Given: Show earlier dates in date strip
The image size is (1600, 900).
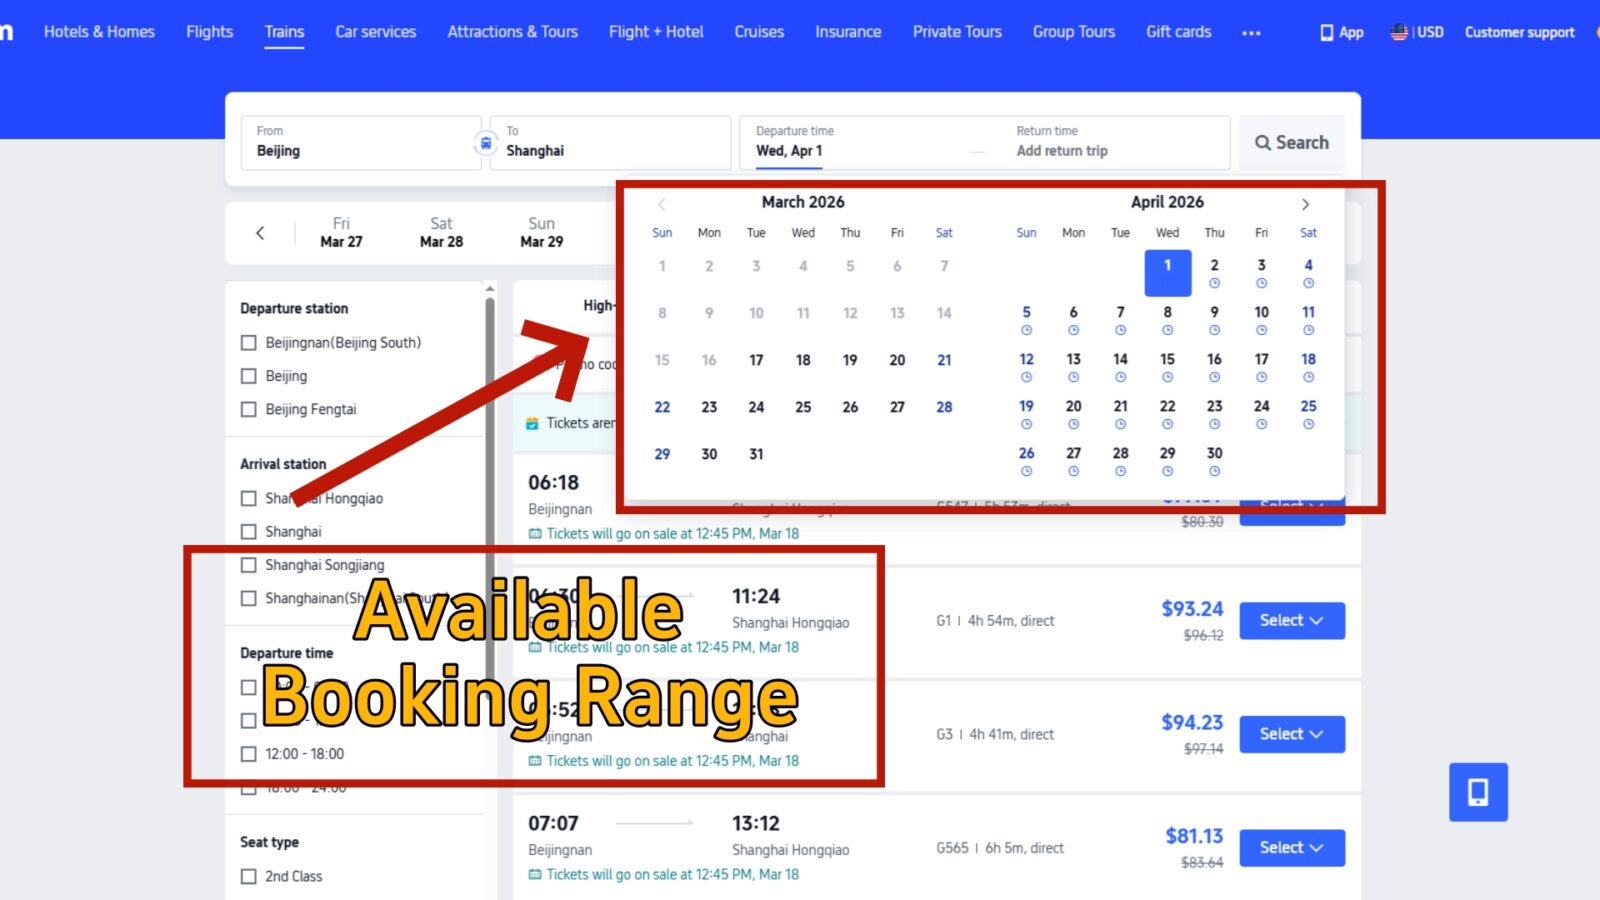Looking at the screenshot, I should [260, 233].
